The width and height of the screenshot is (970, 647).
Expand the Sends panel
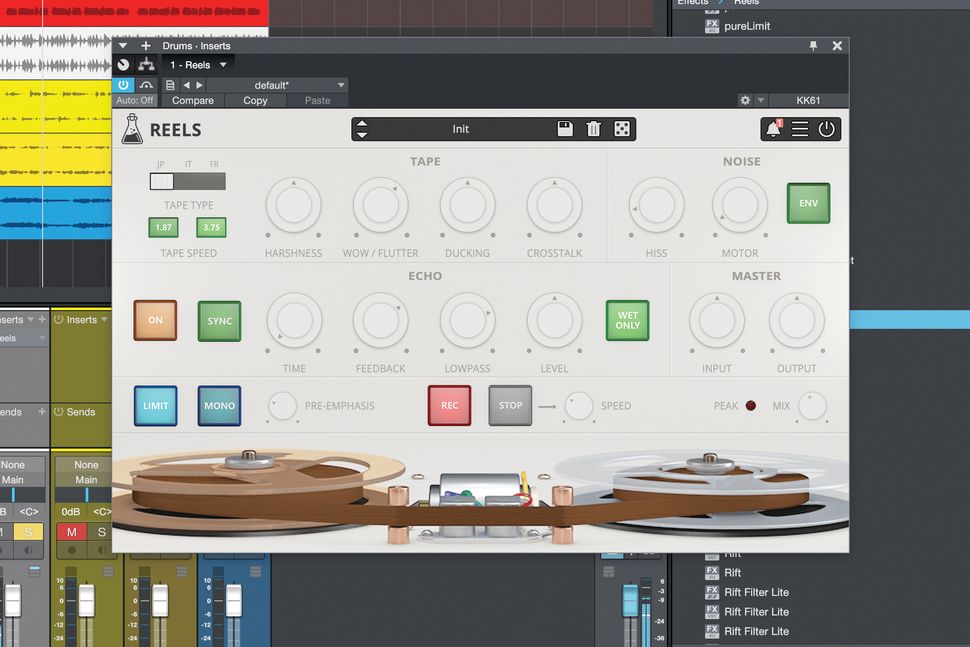(42, 412)
